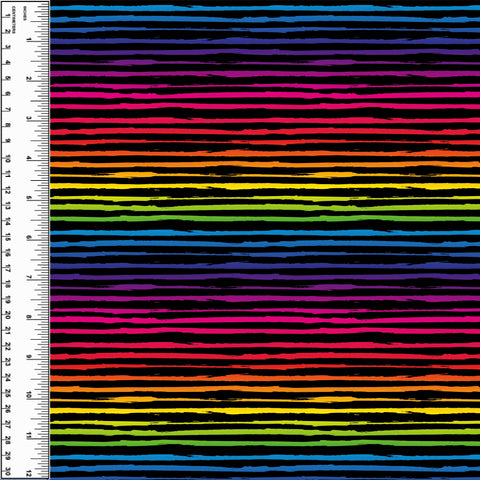The image size is (480, 480).
Task: Click the centimeter number 15 on the ruler
Action: coord(7,237)
